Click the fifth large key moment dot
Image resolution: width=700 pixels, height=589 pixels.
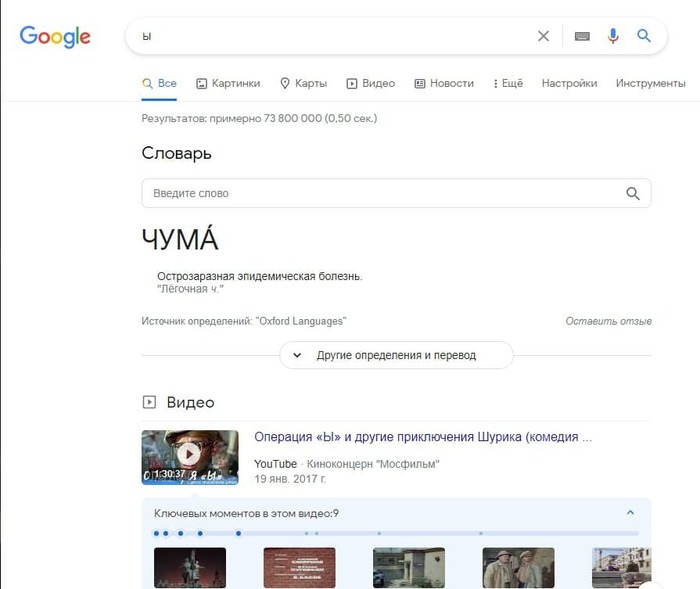tap(238, 533)
